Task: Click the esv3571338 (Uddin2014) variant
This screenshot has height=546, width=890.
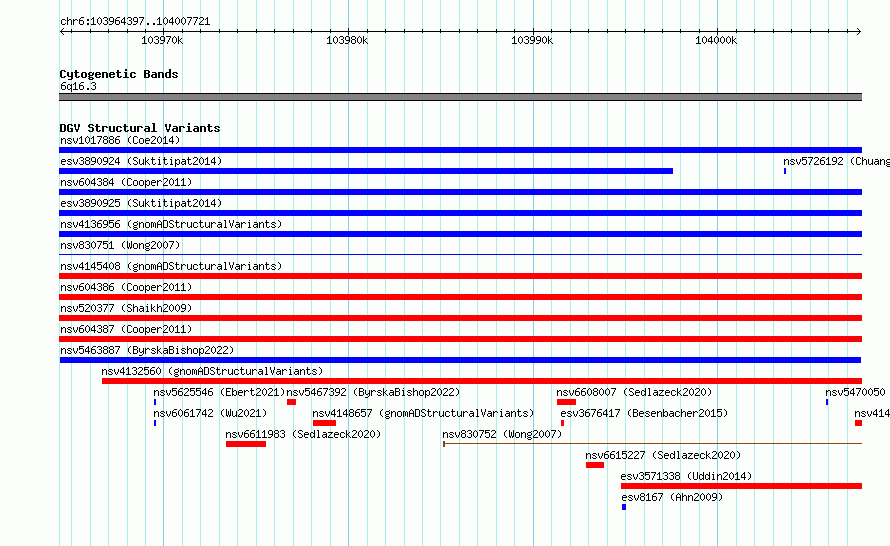Action: (741, 486)
